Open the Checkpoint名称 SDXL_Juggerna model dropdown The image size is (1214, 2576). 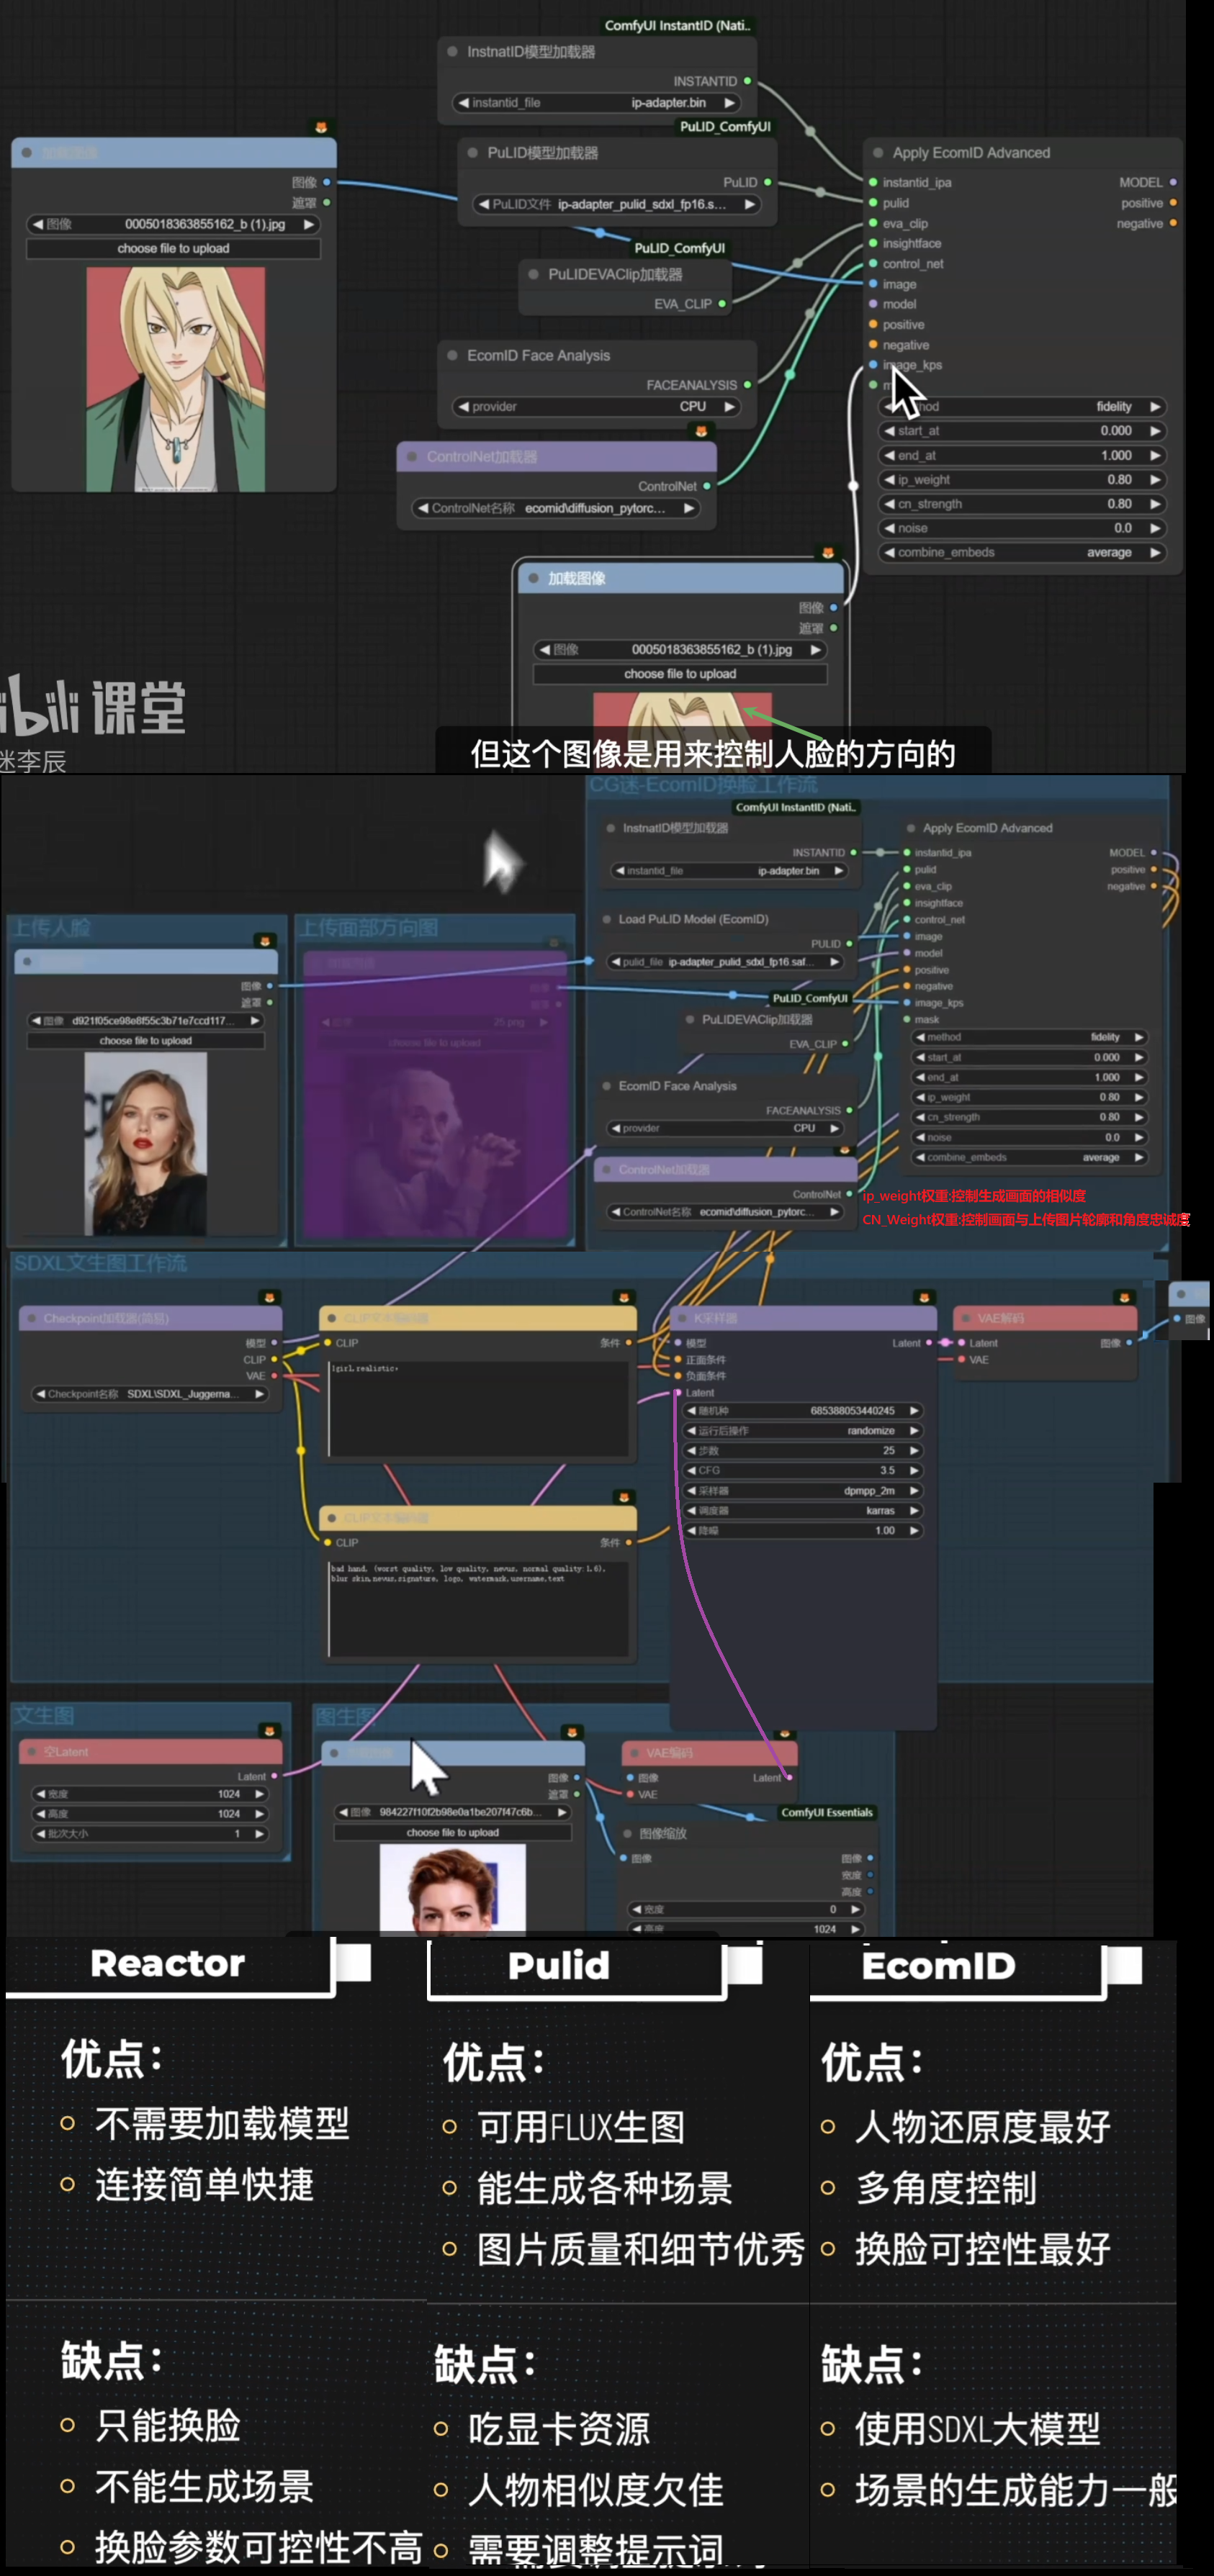pos(150,1394)
